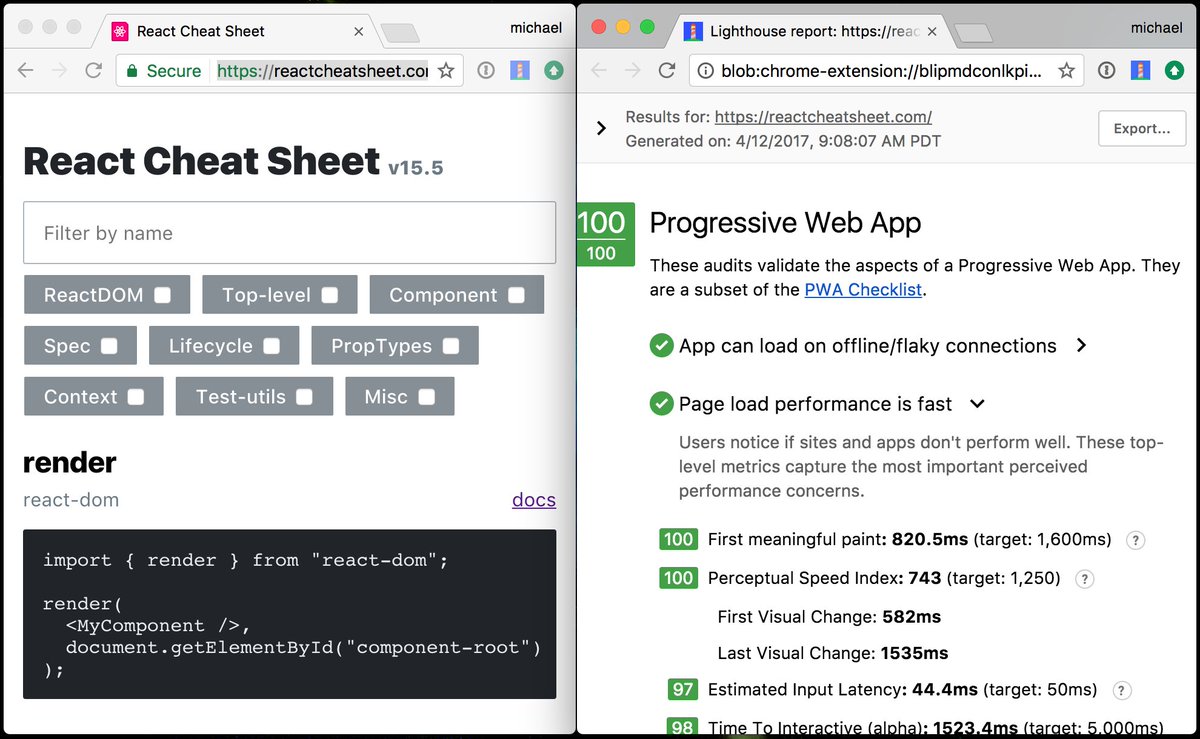Open help icon for Perceptual Speed Index
Image resolution: width=1200 pixels, height=739 pixels.
tap(1084, 578)
